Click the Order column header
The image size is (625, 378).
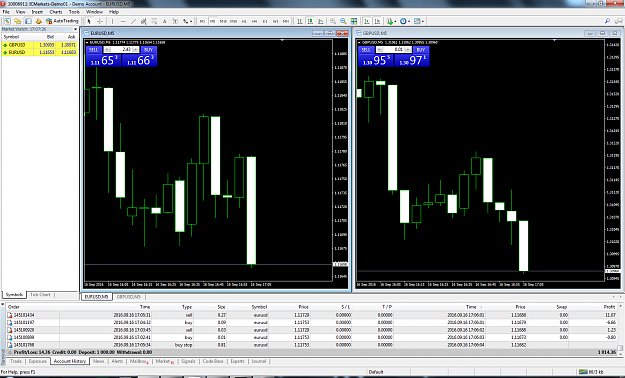click(14, 307)
